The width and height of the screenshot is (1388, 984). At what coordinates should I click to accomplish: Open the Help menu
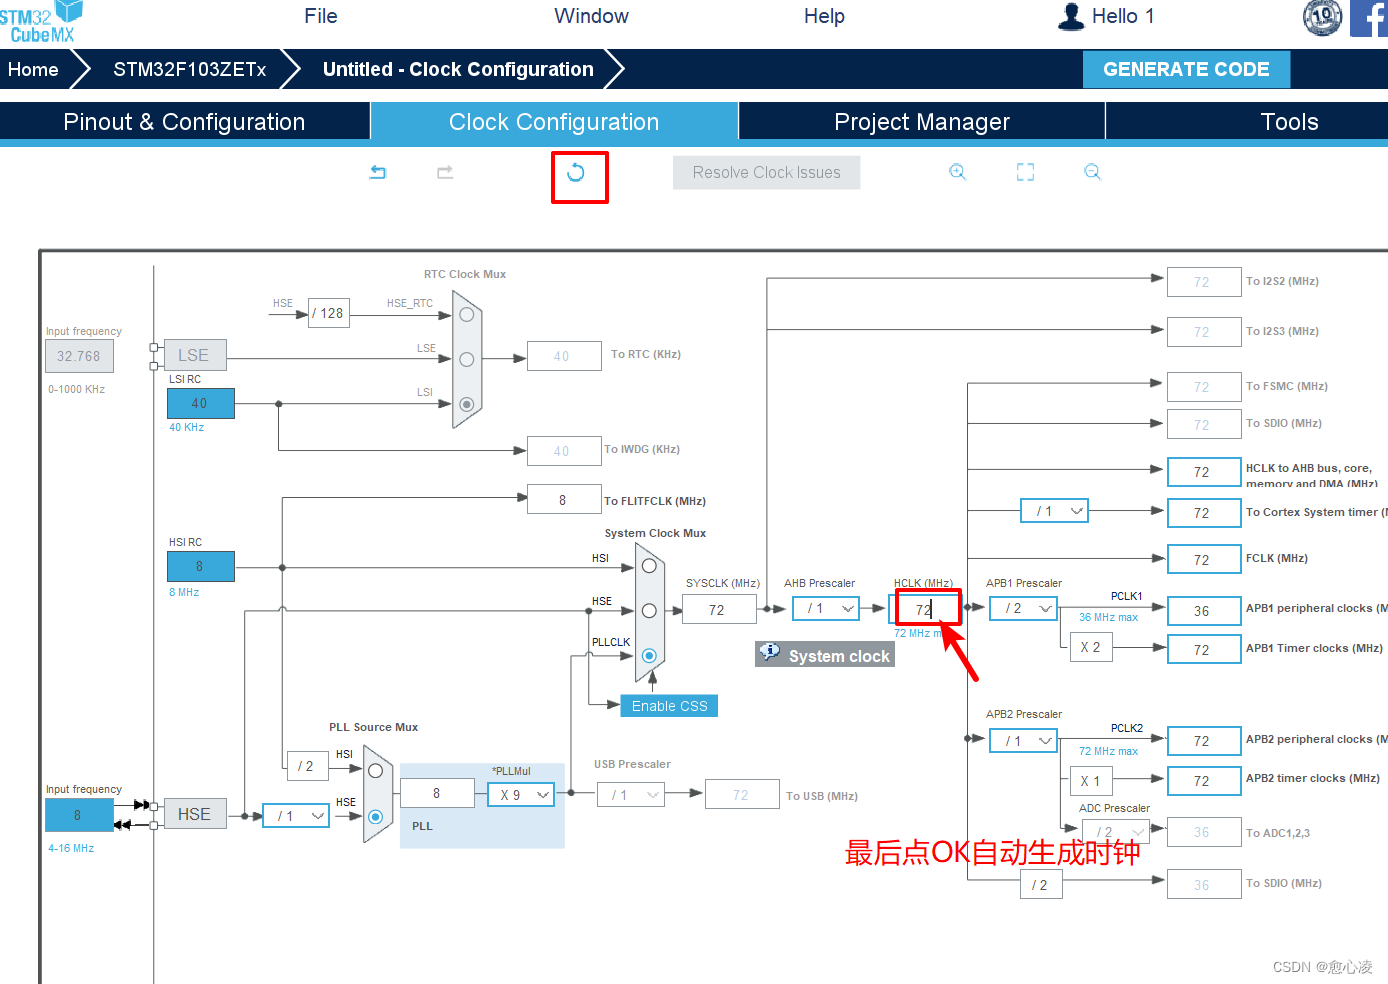tap(824, 16)
